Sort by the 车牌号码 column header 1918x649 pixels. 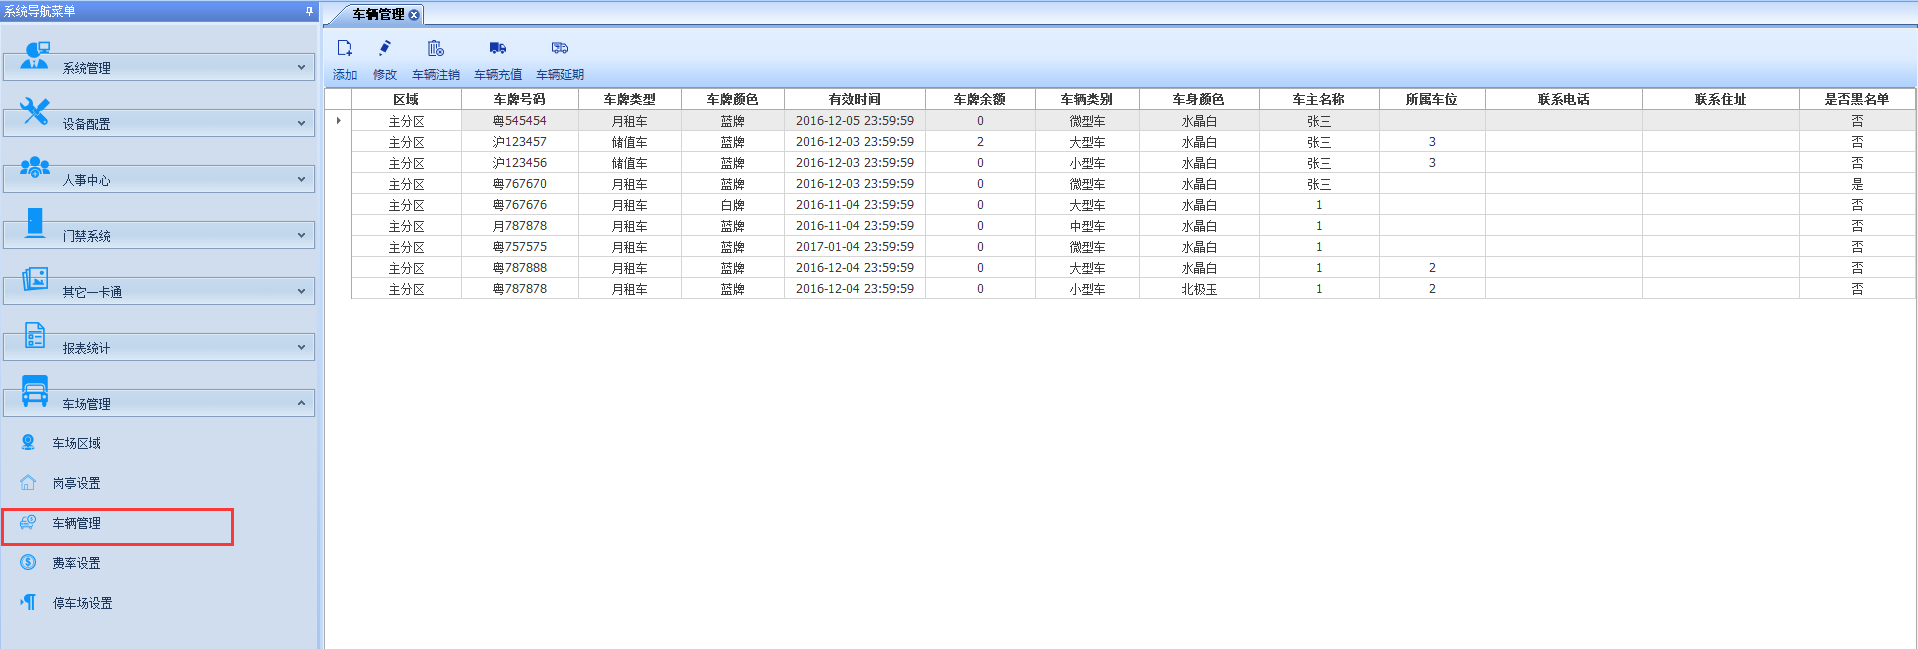click(x=519, y=99)
